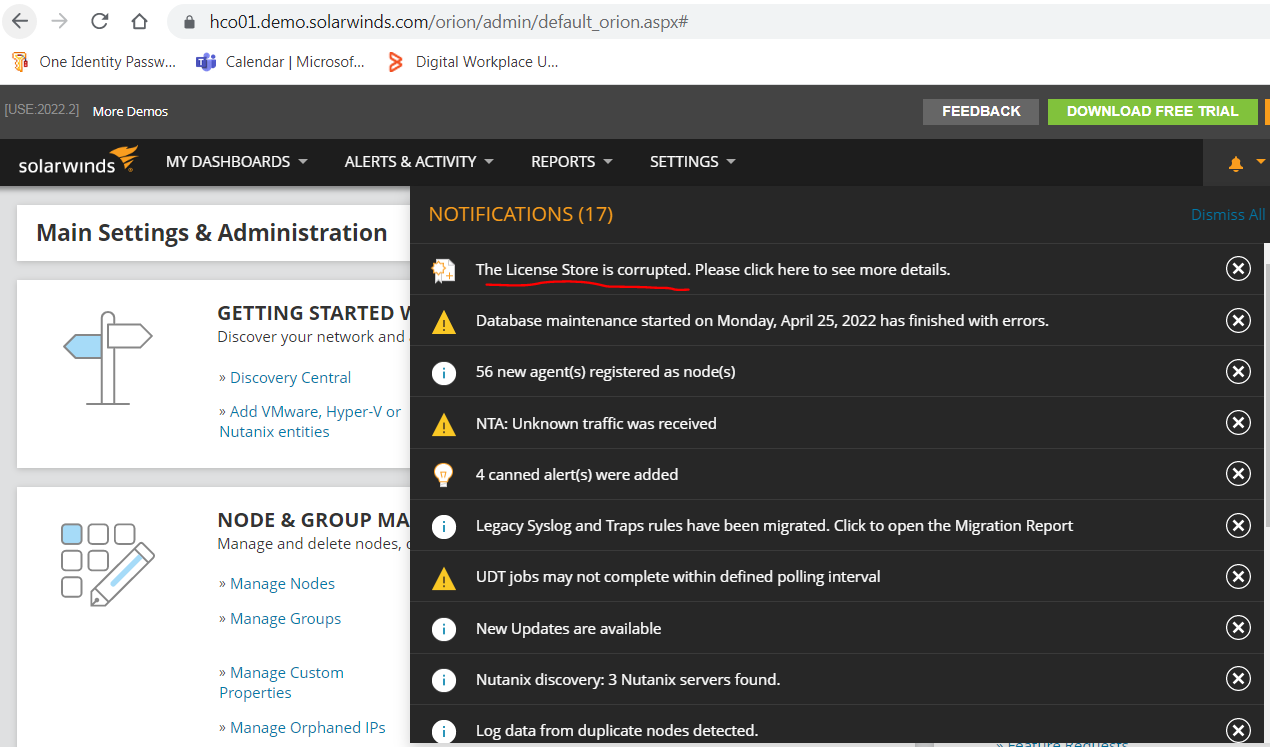Click the New Updates info icon
The image size is (1270, 747).
point(443,629)
